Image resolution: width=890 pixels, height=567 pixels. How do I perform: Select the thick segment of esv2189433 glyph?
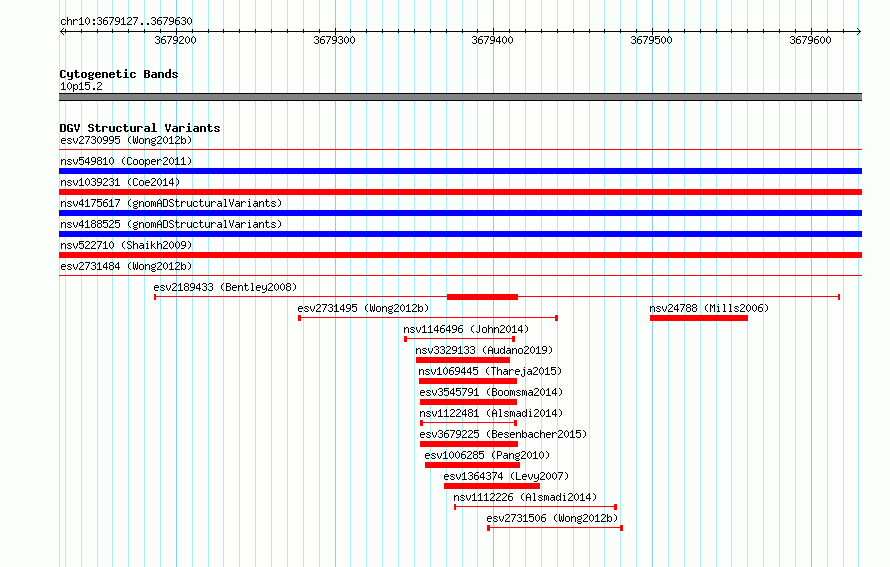click(482, 297)
